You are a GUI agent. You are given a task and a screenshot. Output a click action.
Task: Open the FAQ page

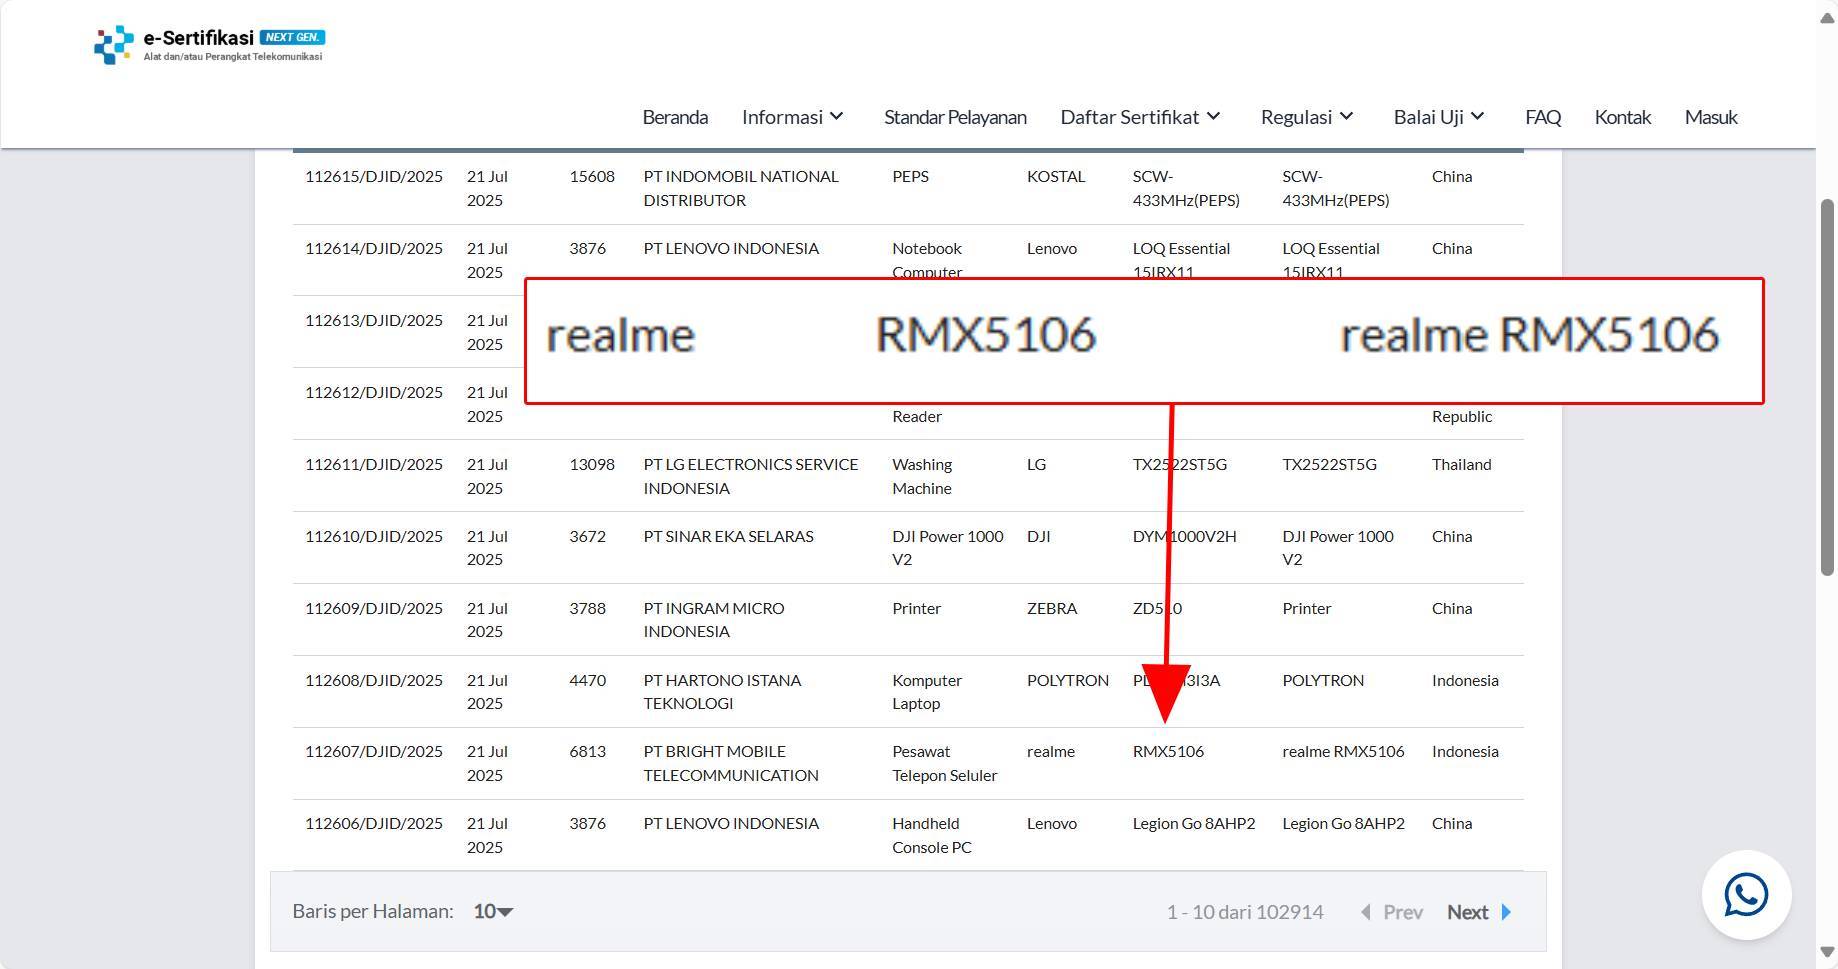tap(1543, 117)
